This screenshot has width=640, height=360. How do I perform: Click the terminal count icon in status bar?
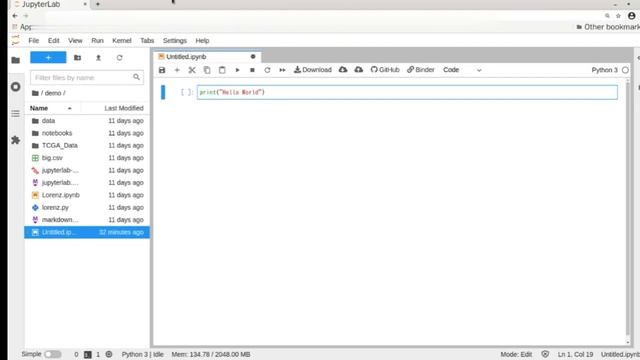[x=88, y=355]
